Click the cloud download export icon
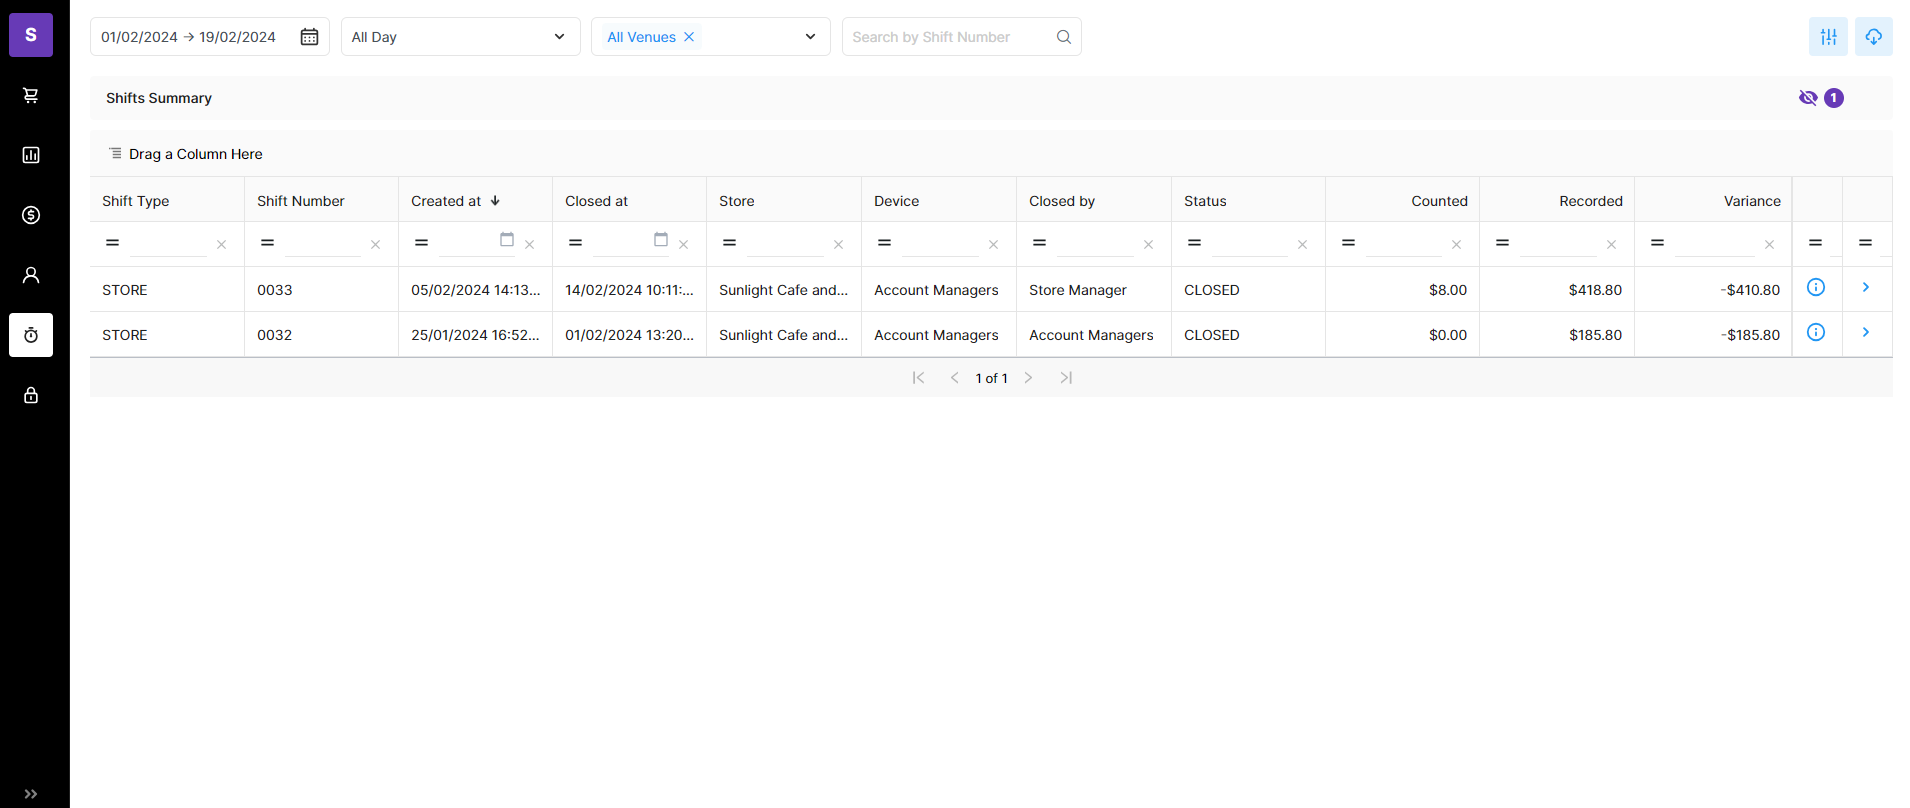The height and width of the screenshot is (808, 1910). pyautogui.click(x=1873, y=37)
